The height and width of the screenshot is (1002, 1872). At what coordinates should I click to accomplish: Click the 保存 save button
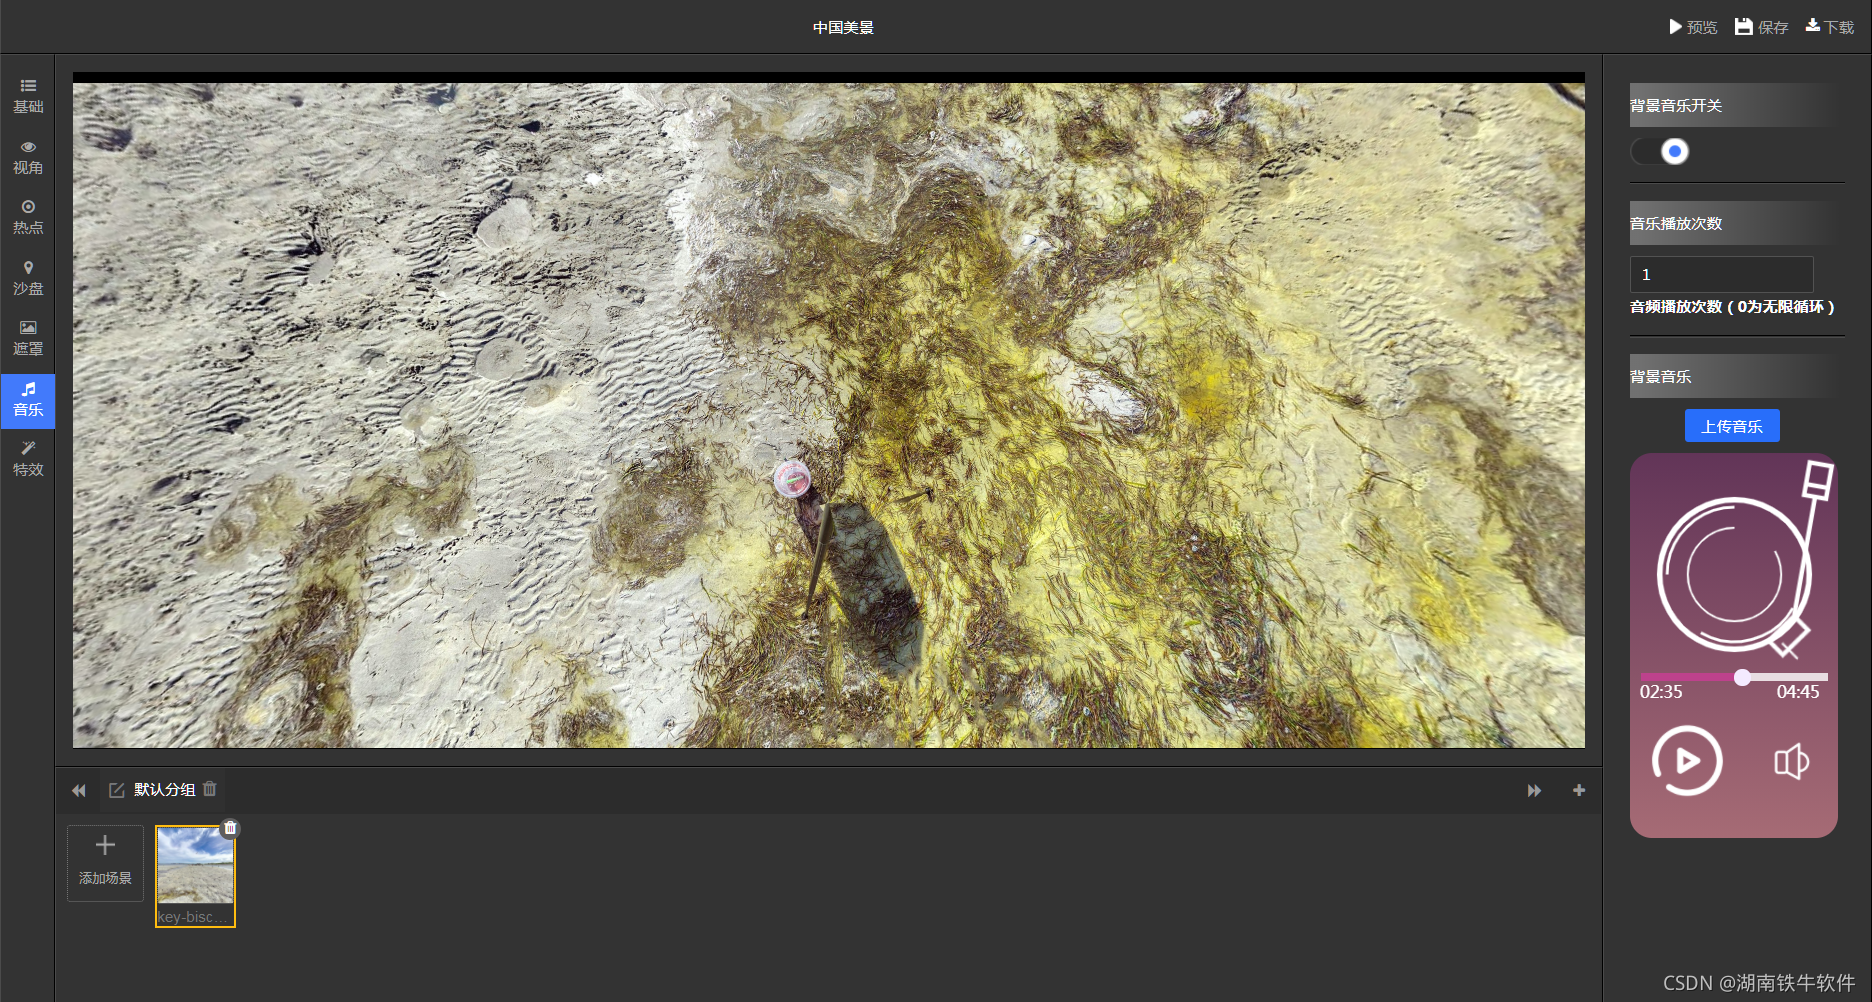[x=1762, y=27]
